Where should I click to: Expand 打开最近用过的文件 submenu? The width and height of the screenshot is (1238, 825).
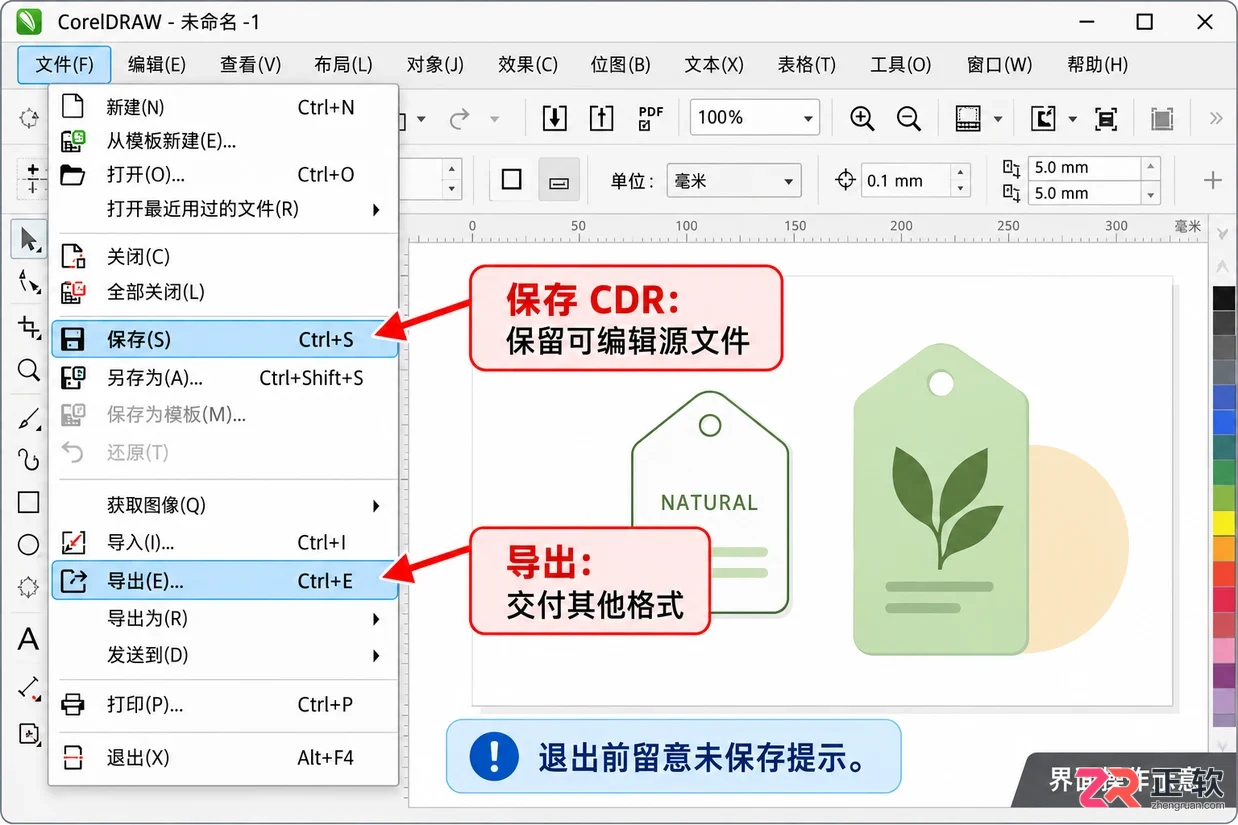[376, 210]
